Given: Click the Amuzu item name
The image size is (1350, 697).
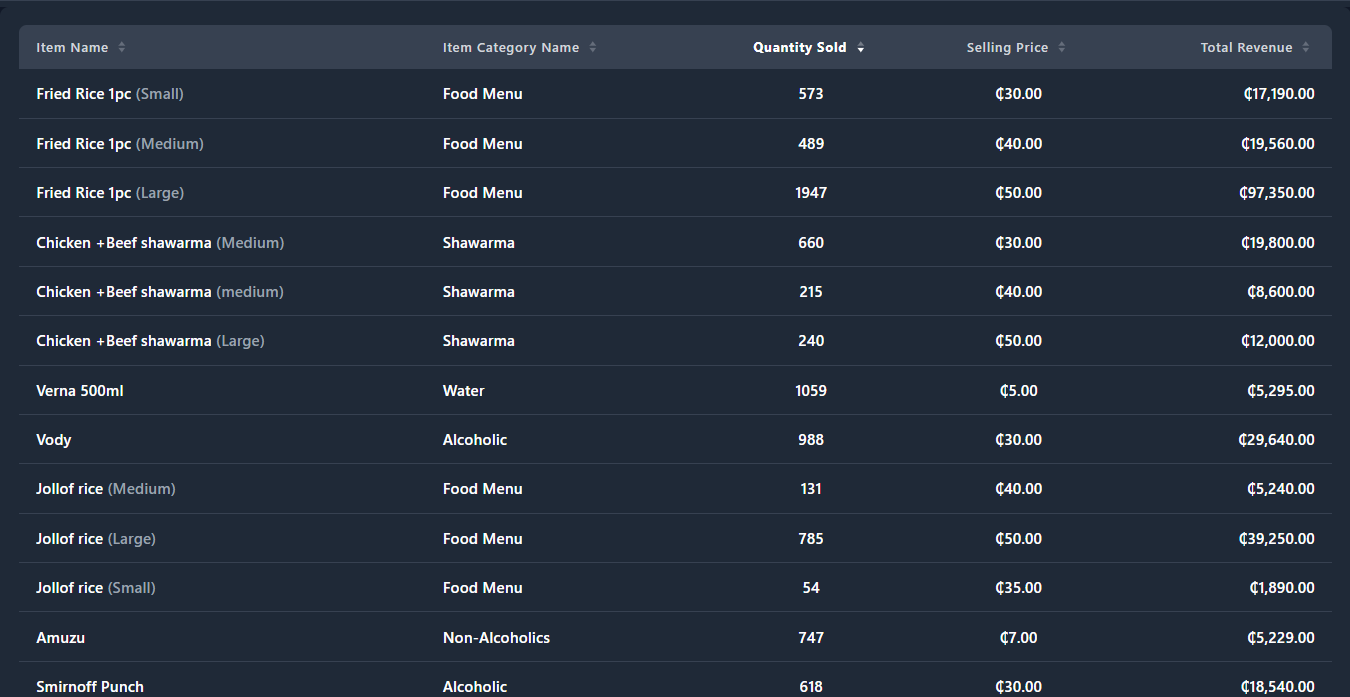Looking at the screenshot, I should pyautogui.click(x=60, y=638).
